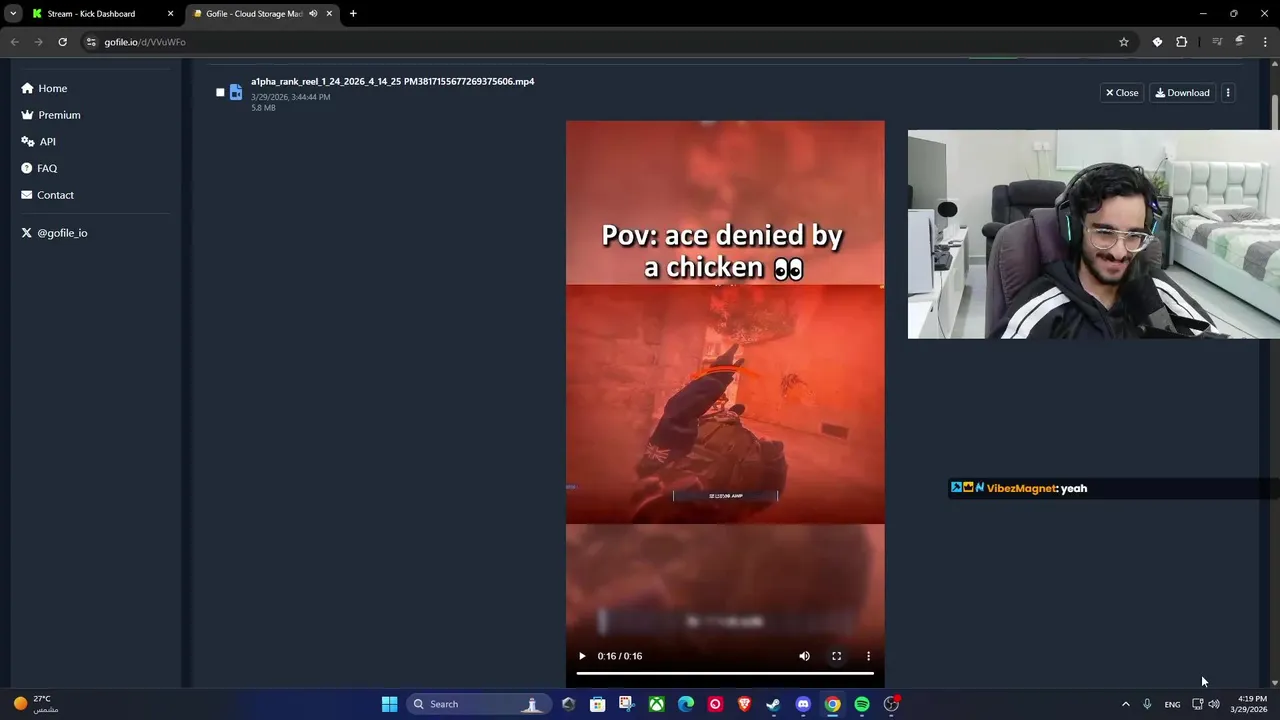This screenshot has height=720, width=1280.
Task: Open the browser Extensions puzzle icon
Action: [1182, 42]
